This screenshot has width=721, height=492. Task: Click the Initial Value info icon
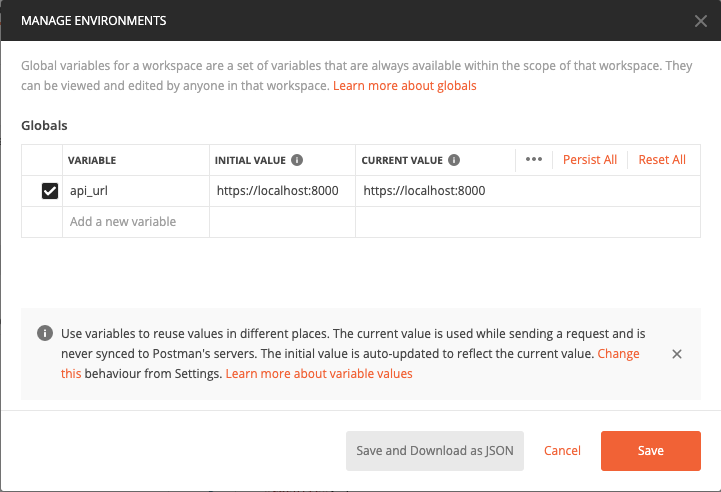(x=297, y=160)
